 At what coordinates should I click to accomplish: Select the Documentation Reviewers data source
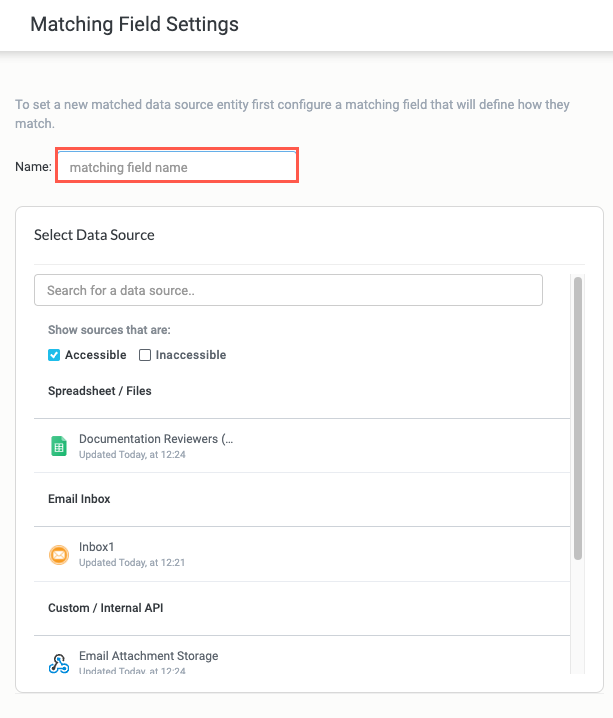coord(156,439)
